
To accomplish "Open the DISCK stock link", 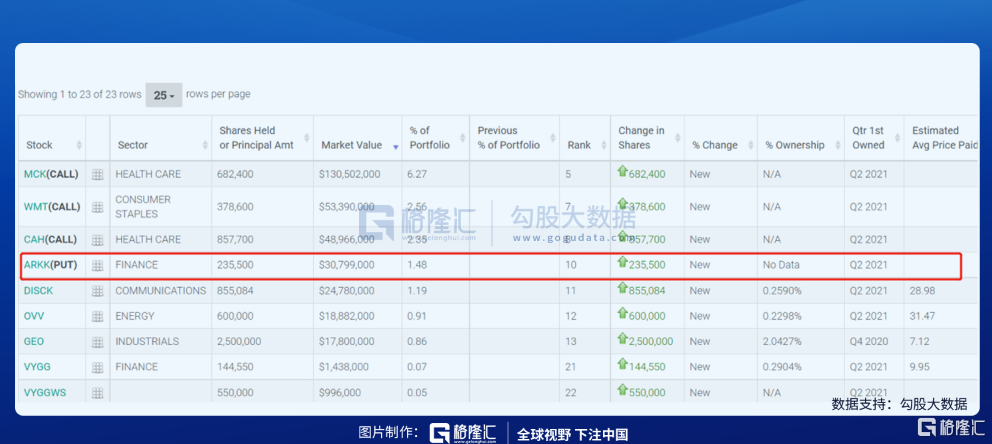I will (x=41, y=291).
